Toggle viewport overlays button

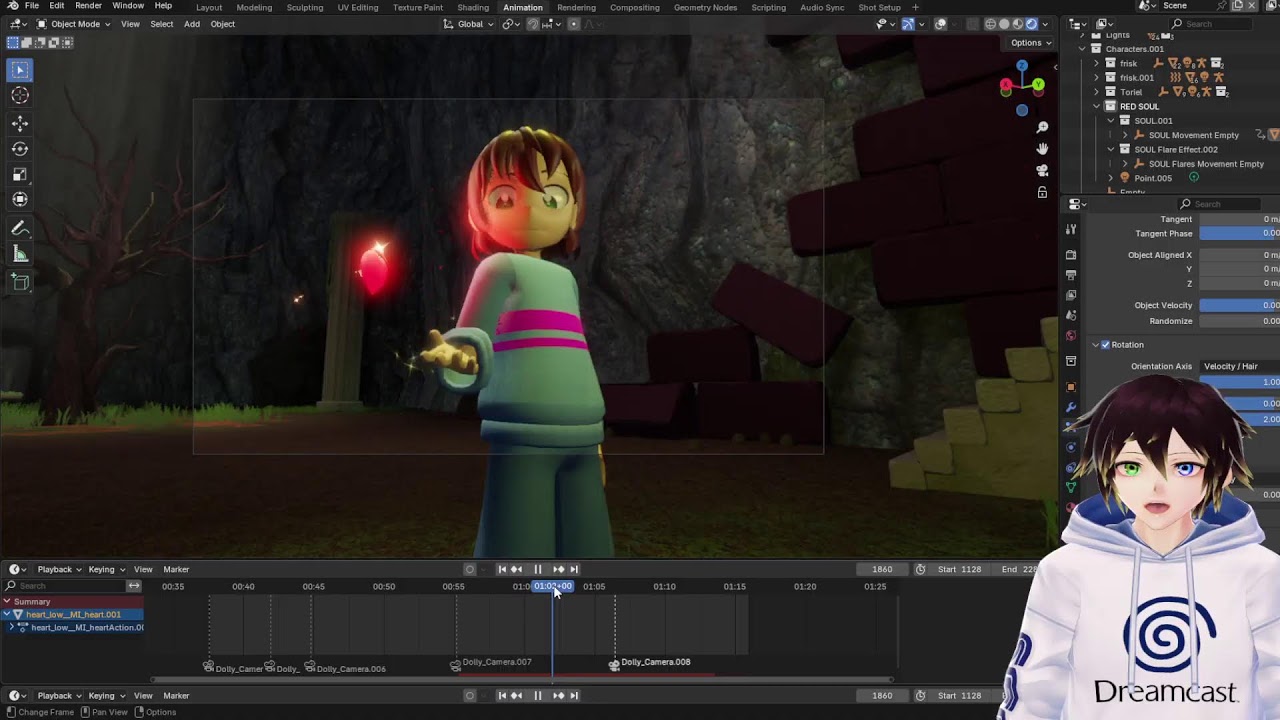click(x=941, y=24)
